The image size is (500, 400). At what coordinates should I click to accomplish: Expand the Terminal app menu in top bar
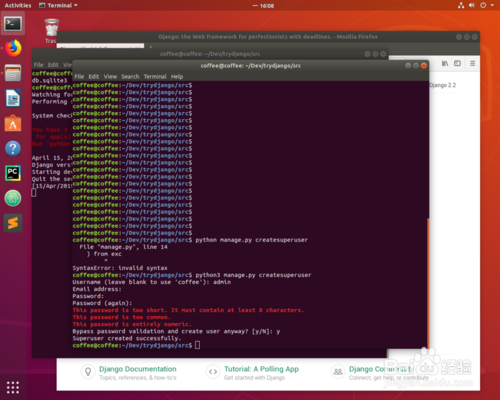point(58,5)
